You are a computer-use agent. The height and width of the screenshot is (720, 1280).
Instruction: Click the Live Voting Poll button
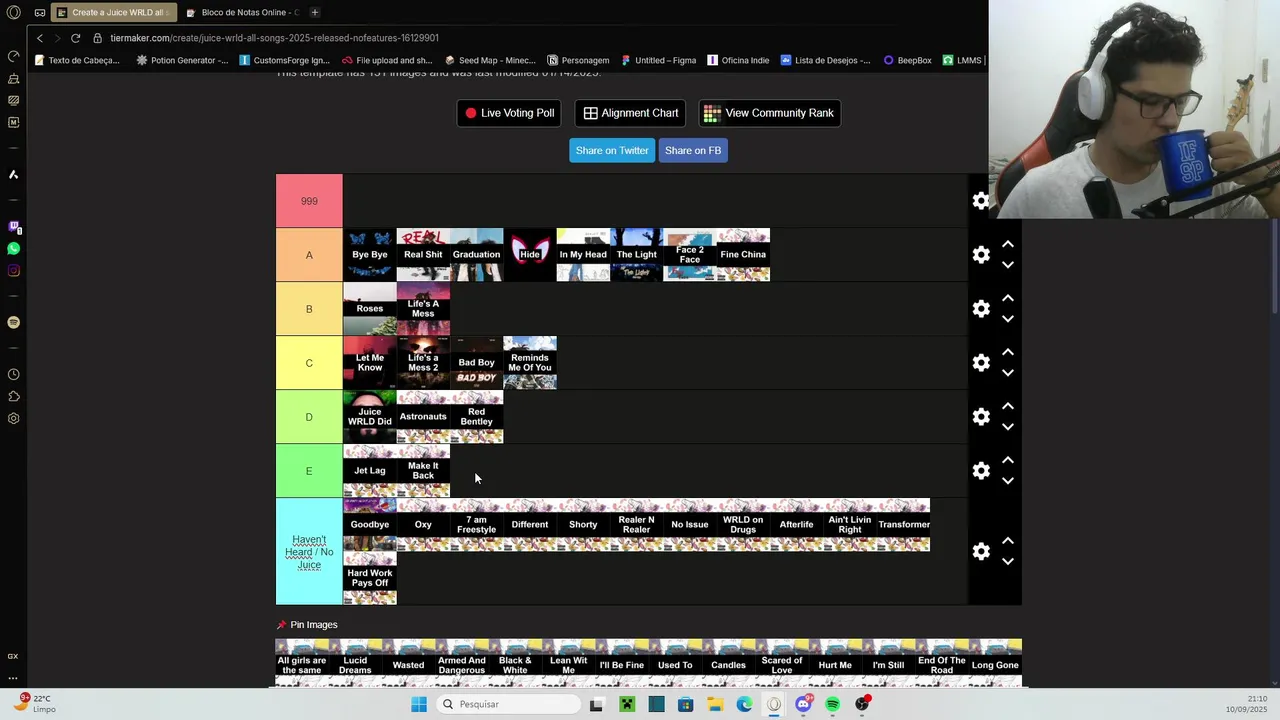tap(509, 113)
